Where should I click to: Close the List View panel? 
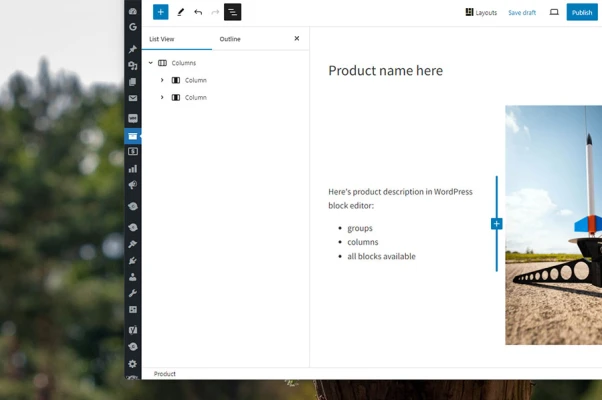tap(297, 38)
